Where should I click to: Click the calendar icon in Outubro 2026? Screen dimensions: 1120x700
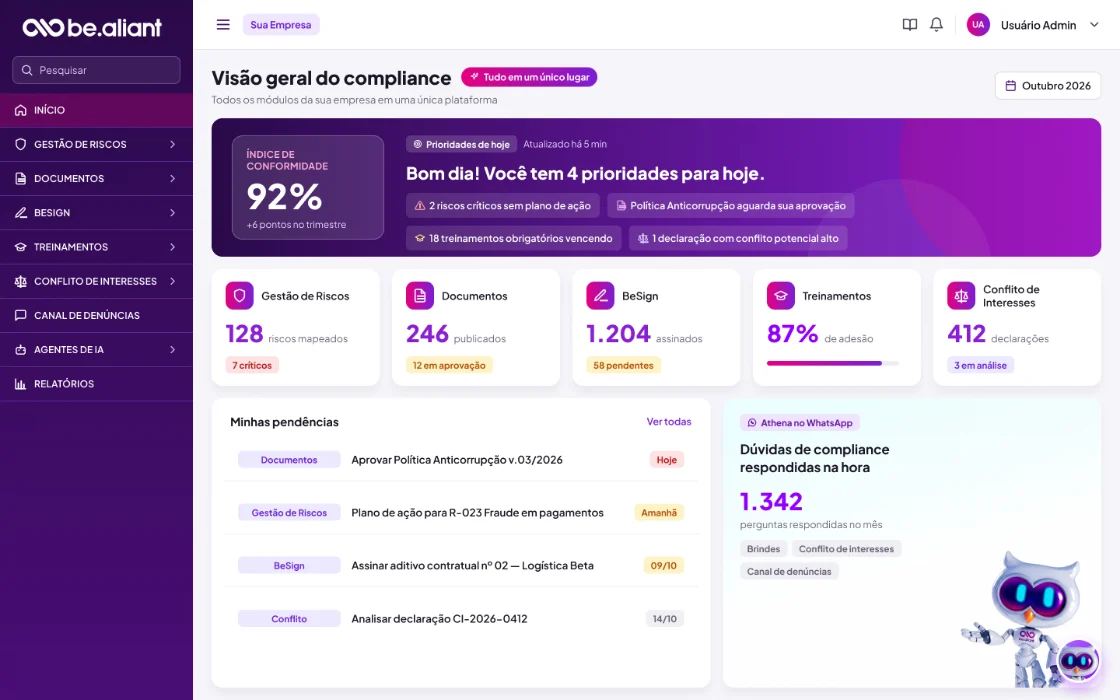tap(1011, 86)
